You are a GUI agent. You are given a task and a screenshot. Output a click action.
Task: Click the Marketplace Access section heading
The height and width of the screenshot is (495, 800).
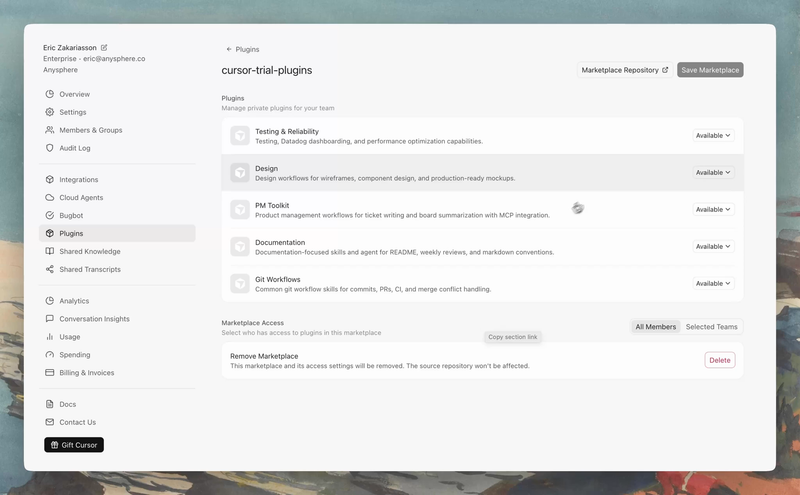[x=253, y=323]
